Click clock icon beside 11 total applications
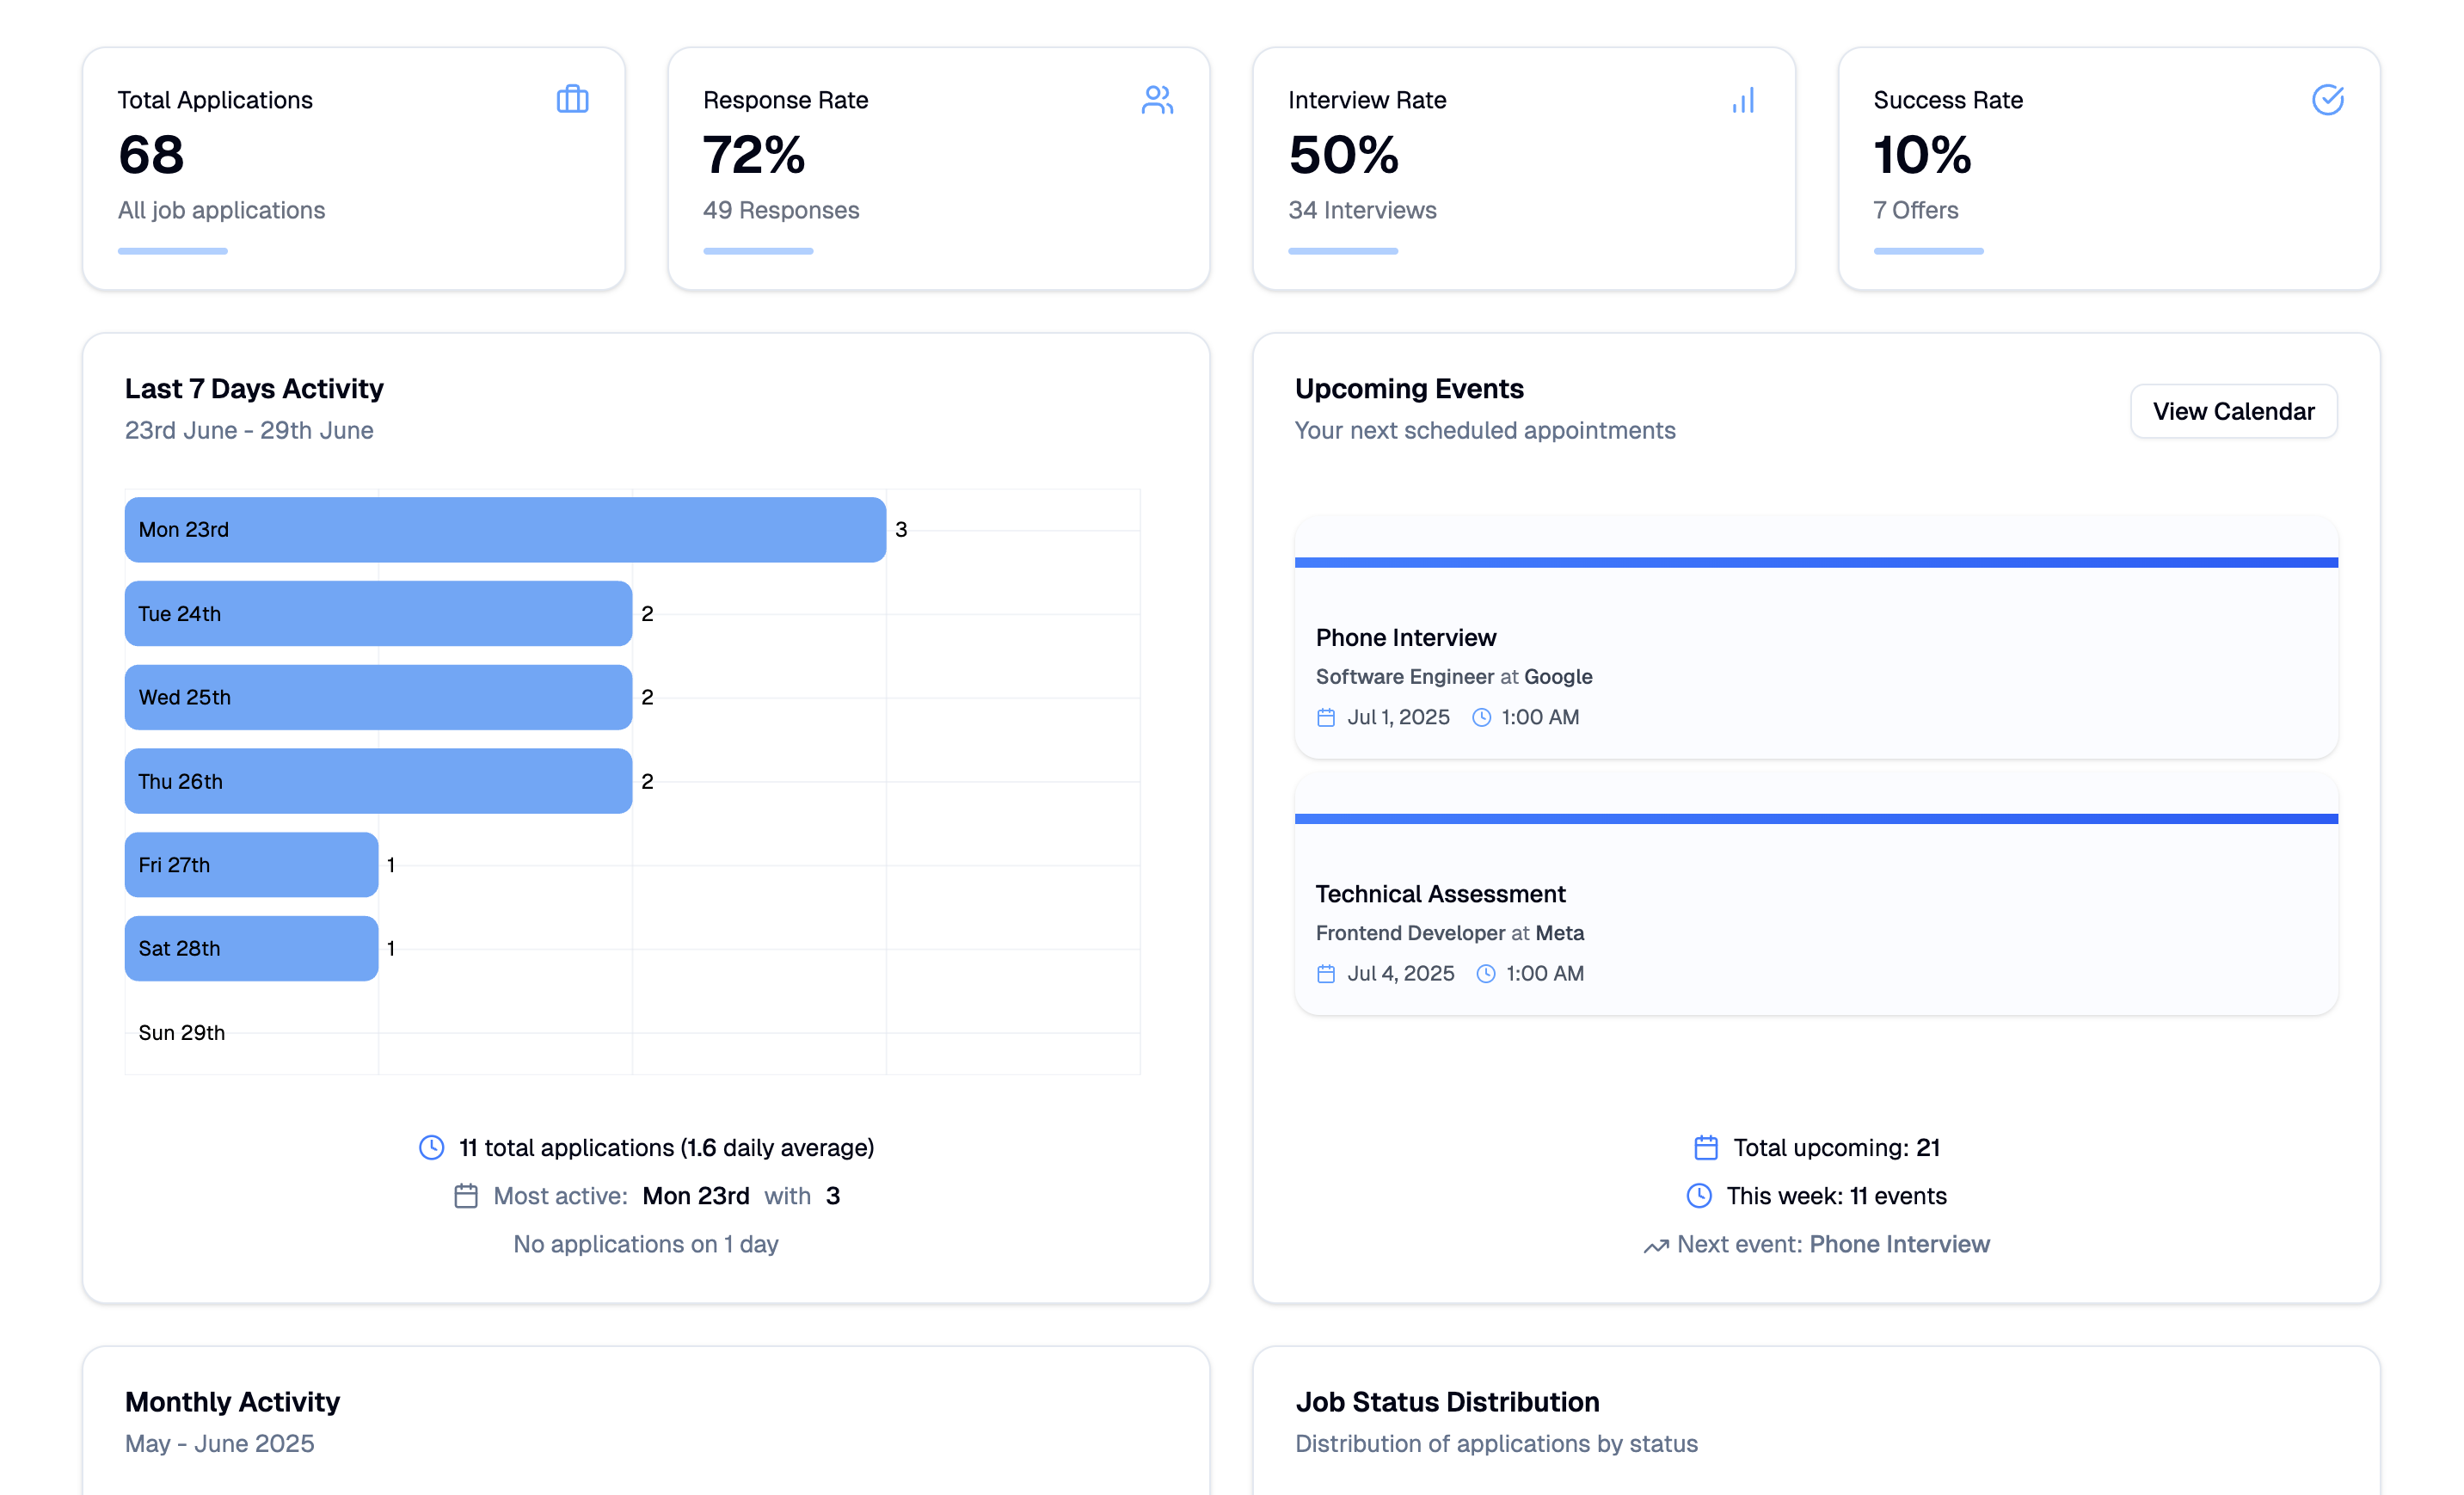 431,1148
